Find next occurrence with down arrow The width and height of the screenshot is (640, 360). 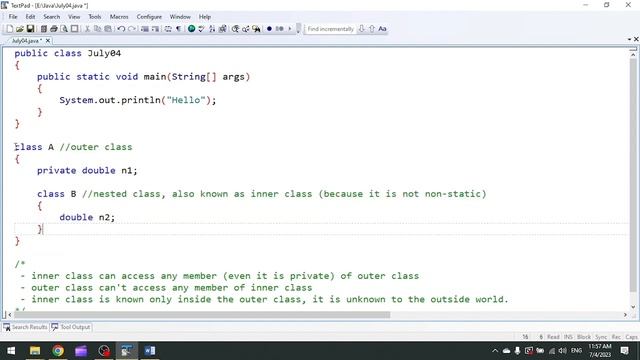tap(361, 29)
